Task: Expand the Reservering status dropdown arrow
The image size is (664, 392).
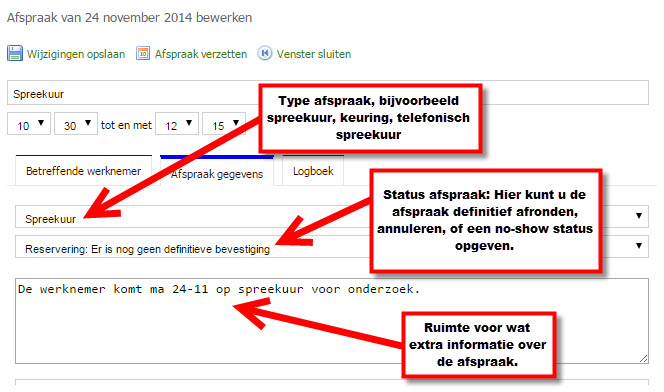Action: click(639, 246)
